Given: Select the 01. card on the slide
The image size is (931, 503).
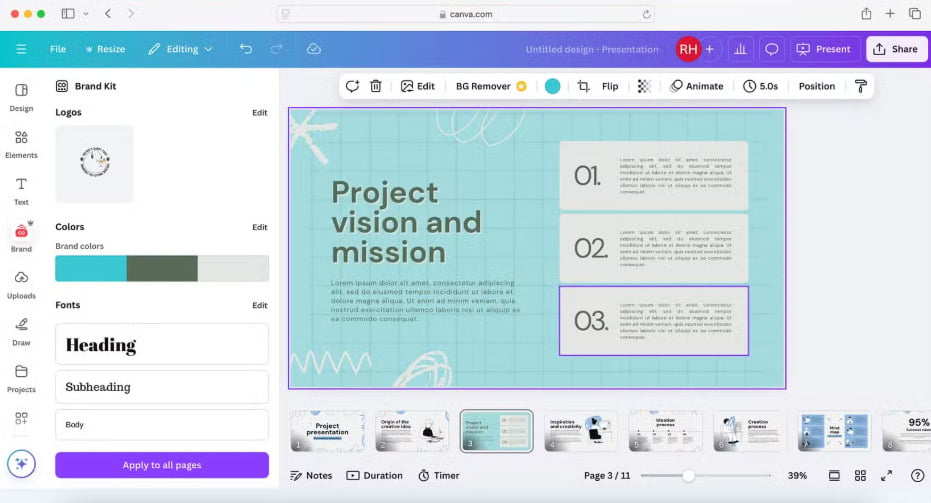Looking at the screenshot, I should tap(654, 176).
